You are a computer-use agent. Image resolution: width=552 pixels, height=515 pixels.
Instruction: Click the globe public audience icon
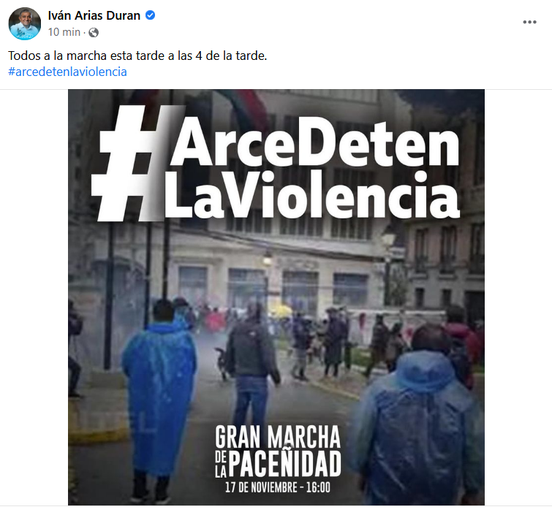(93, 32)
